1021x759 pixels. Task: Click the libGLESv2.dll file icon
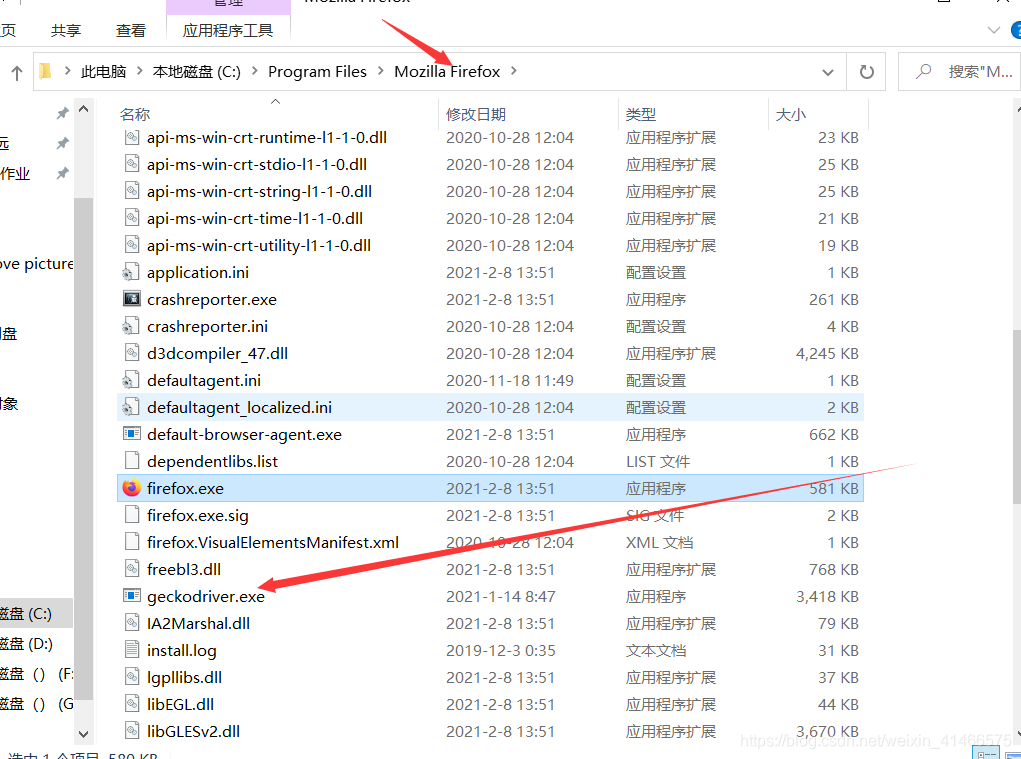pyautogui.click(x=132, y=731)
